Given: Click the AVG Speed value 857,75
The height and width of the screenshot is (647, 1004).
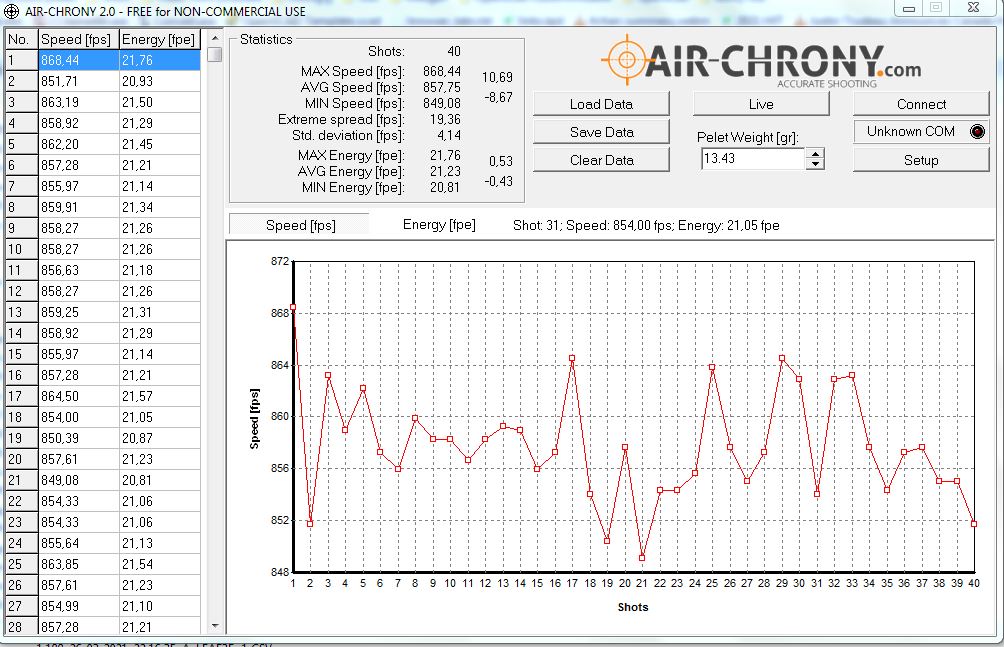Looking at the screenshot, I should click(442, 87).
